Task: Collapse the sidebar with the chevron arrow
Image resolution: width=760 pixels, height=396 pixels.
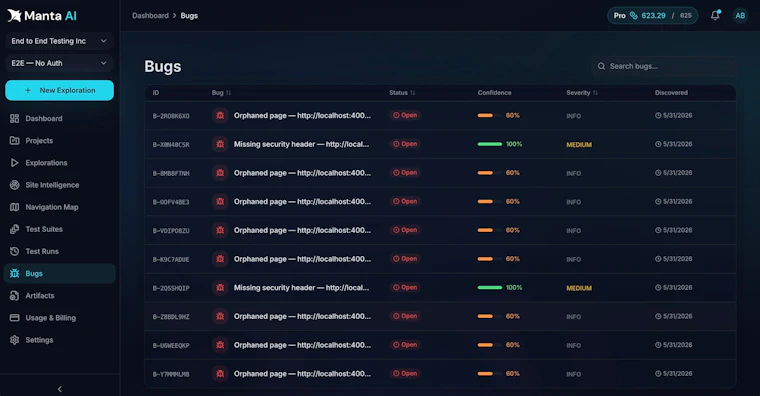Action: tap(60, 389)
